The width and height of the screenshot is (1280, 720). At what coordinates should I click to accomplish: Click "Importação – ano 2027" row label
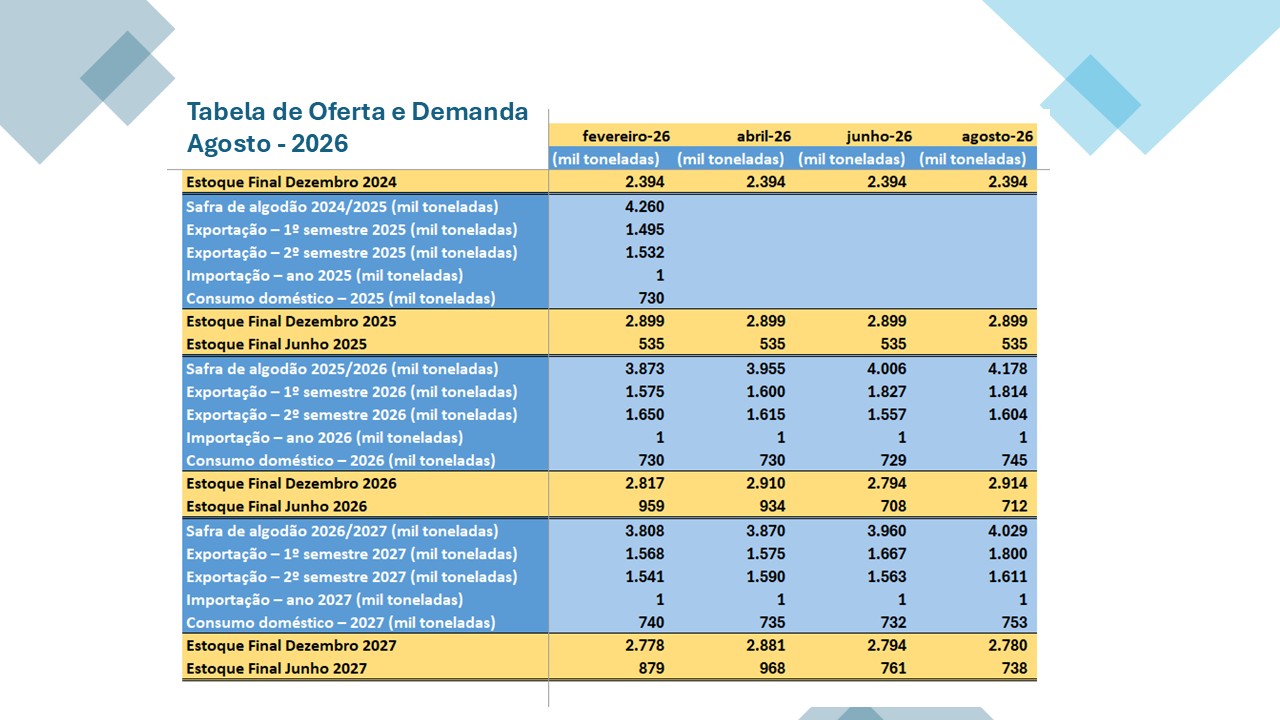325,600
